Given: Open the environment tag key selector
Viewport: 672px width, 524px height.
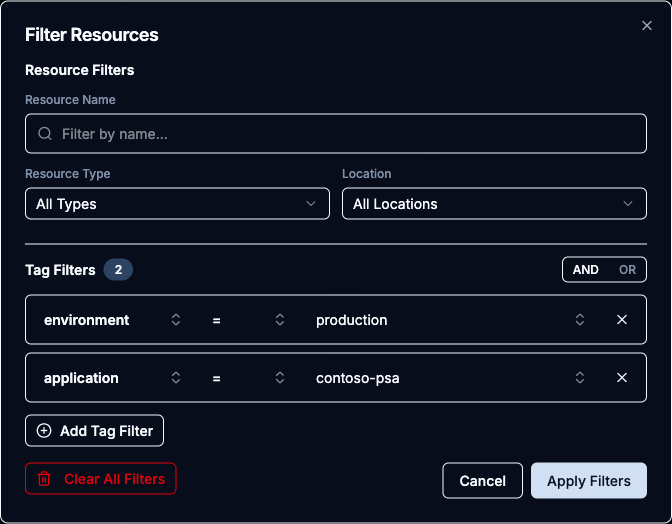Looking at the screenshot, I should pos(112,320).
